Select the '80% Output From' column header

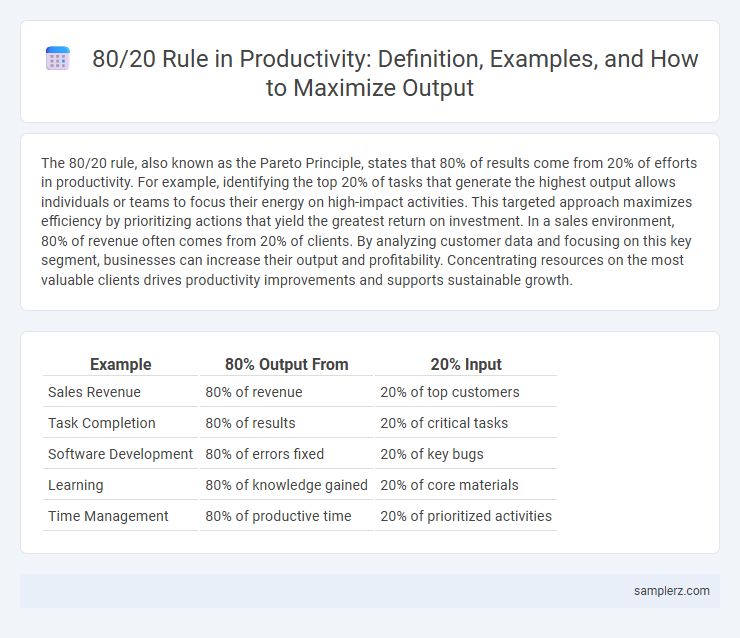pos(286,364)
